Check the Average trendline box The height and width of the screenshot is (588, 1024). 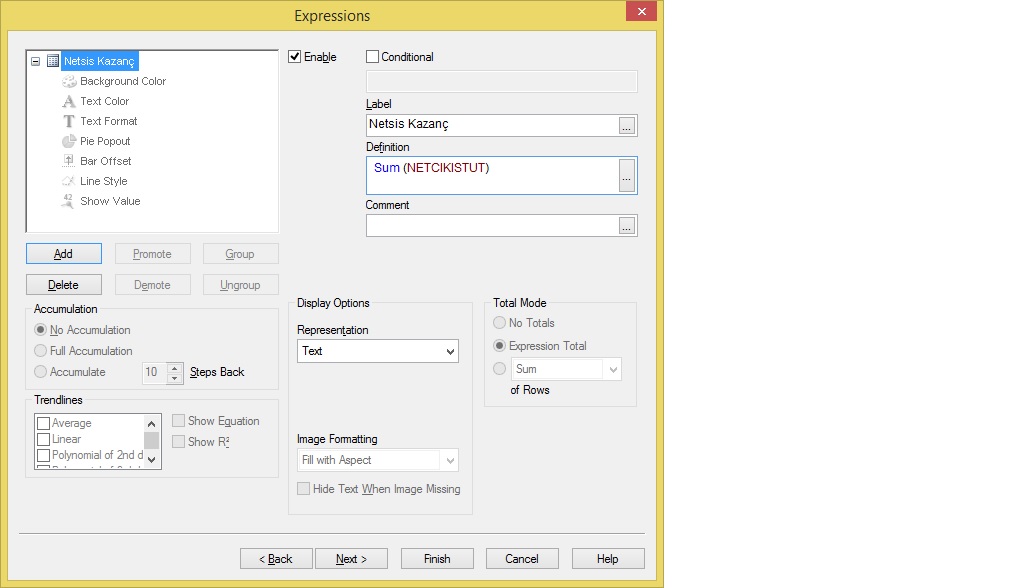tap(44, 423)
